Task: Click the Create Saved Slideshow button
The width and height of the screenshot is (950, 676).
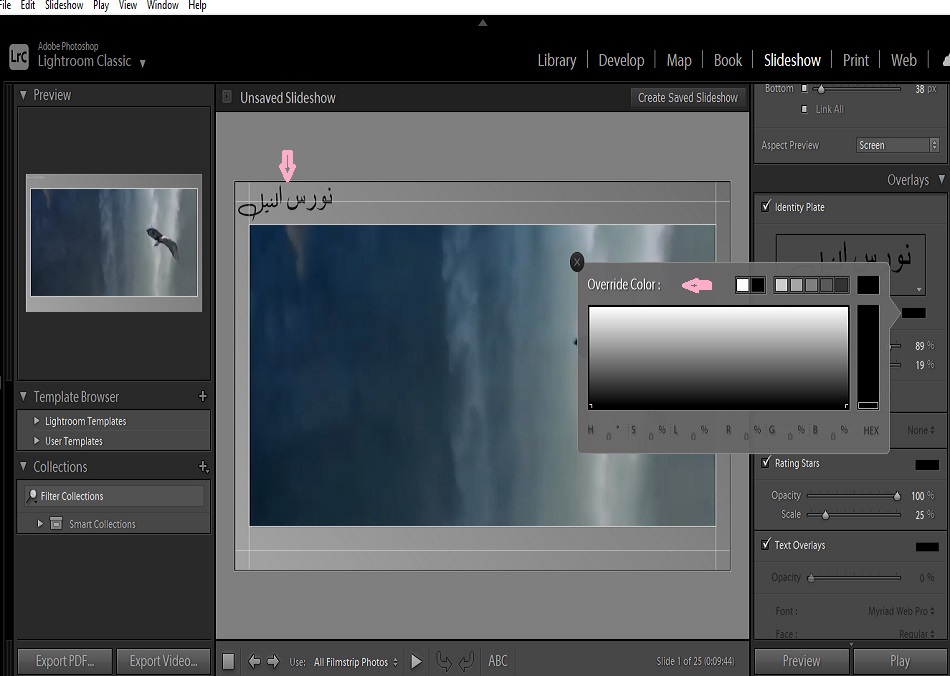Action: [688, 97]
